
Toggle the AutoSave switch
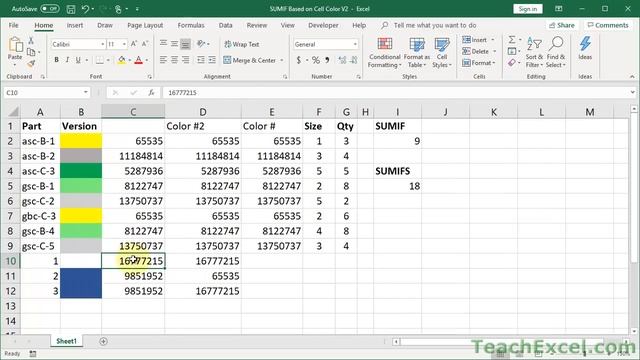[49, 9]
